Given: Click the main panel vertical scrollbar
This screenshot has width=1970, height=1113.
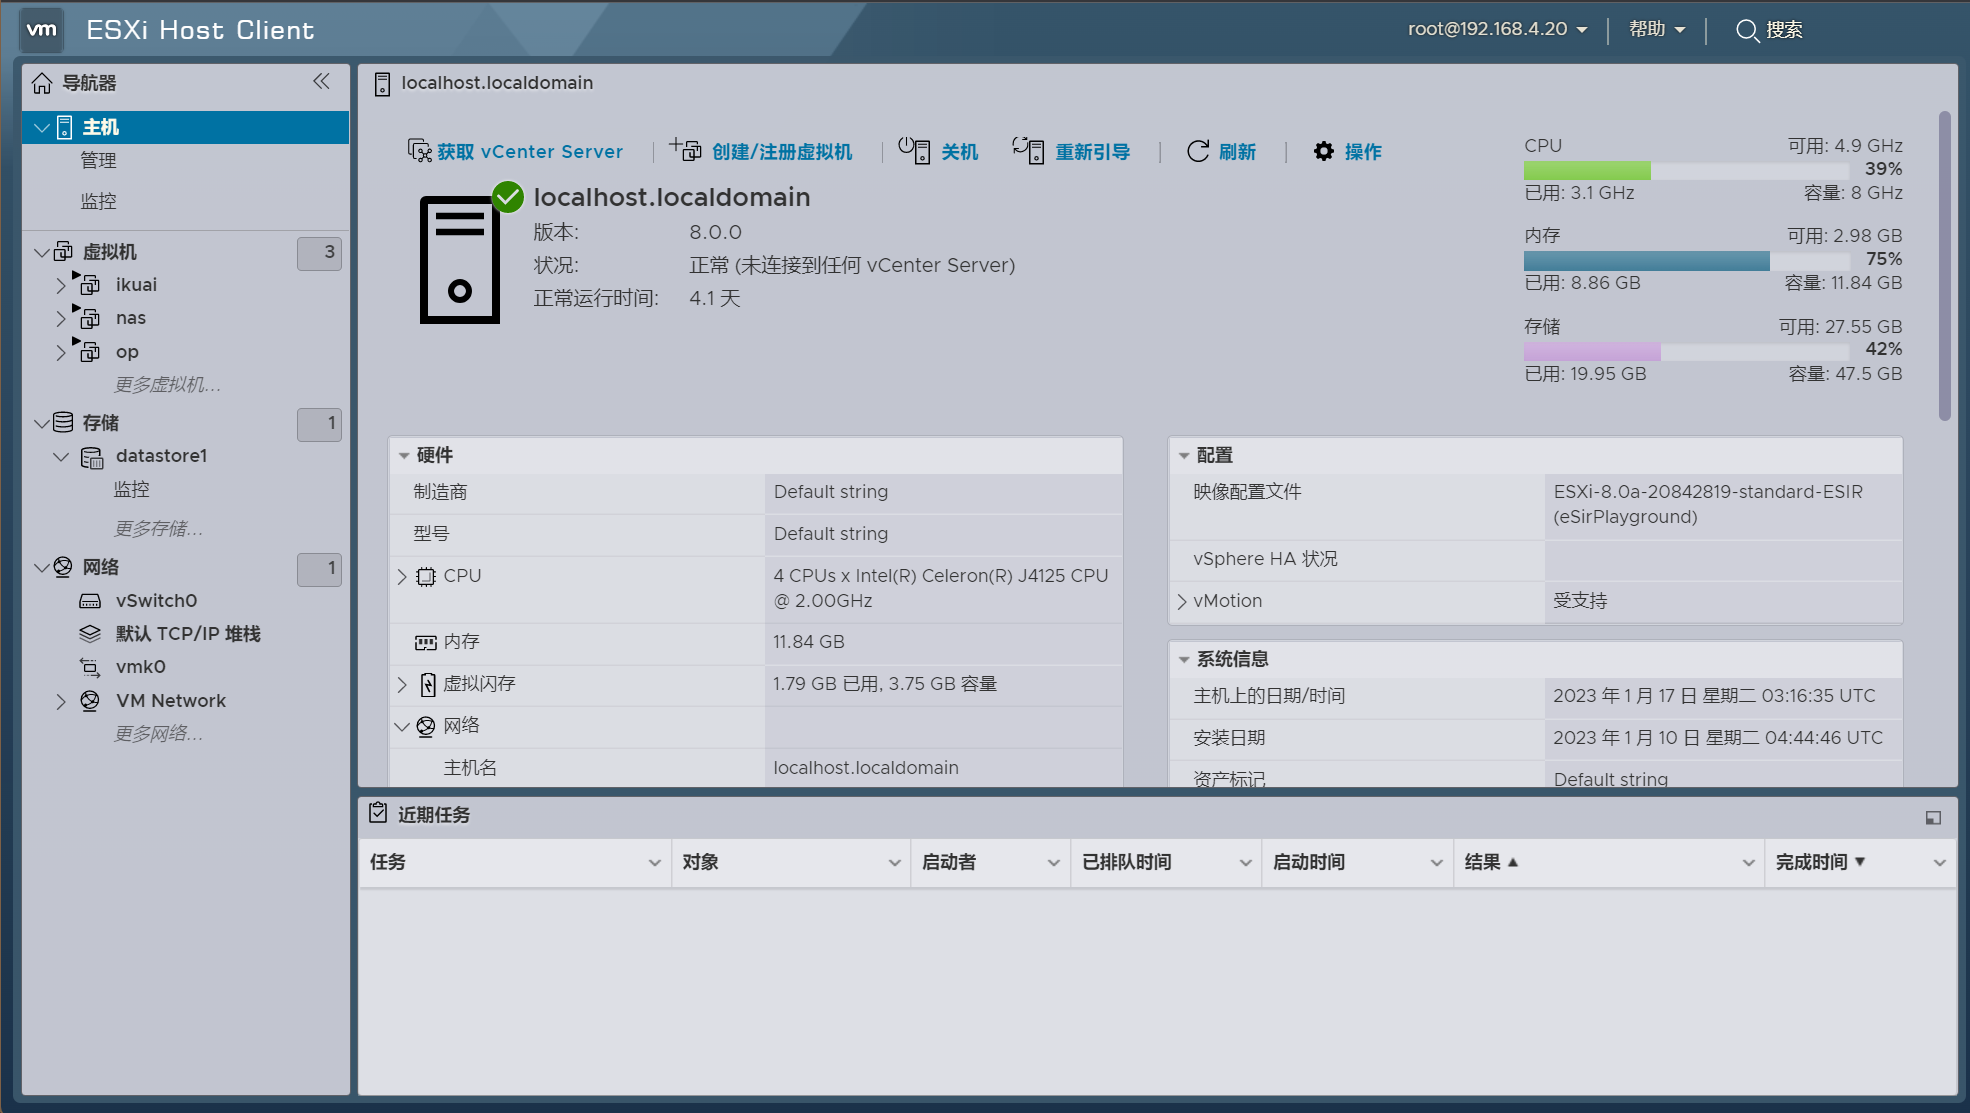Looking at the screenshot, I should [x=1944, y=265].
